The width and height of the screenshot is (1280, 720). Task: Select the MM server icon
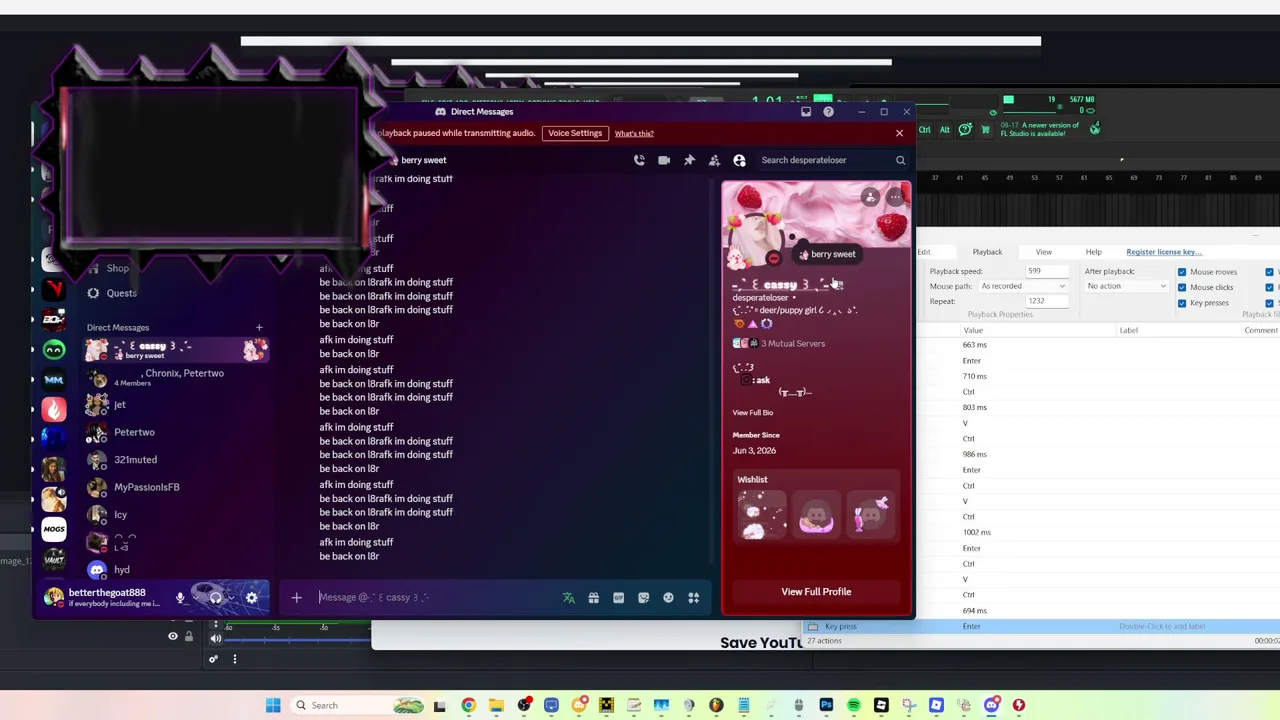[x=54, y=379]
